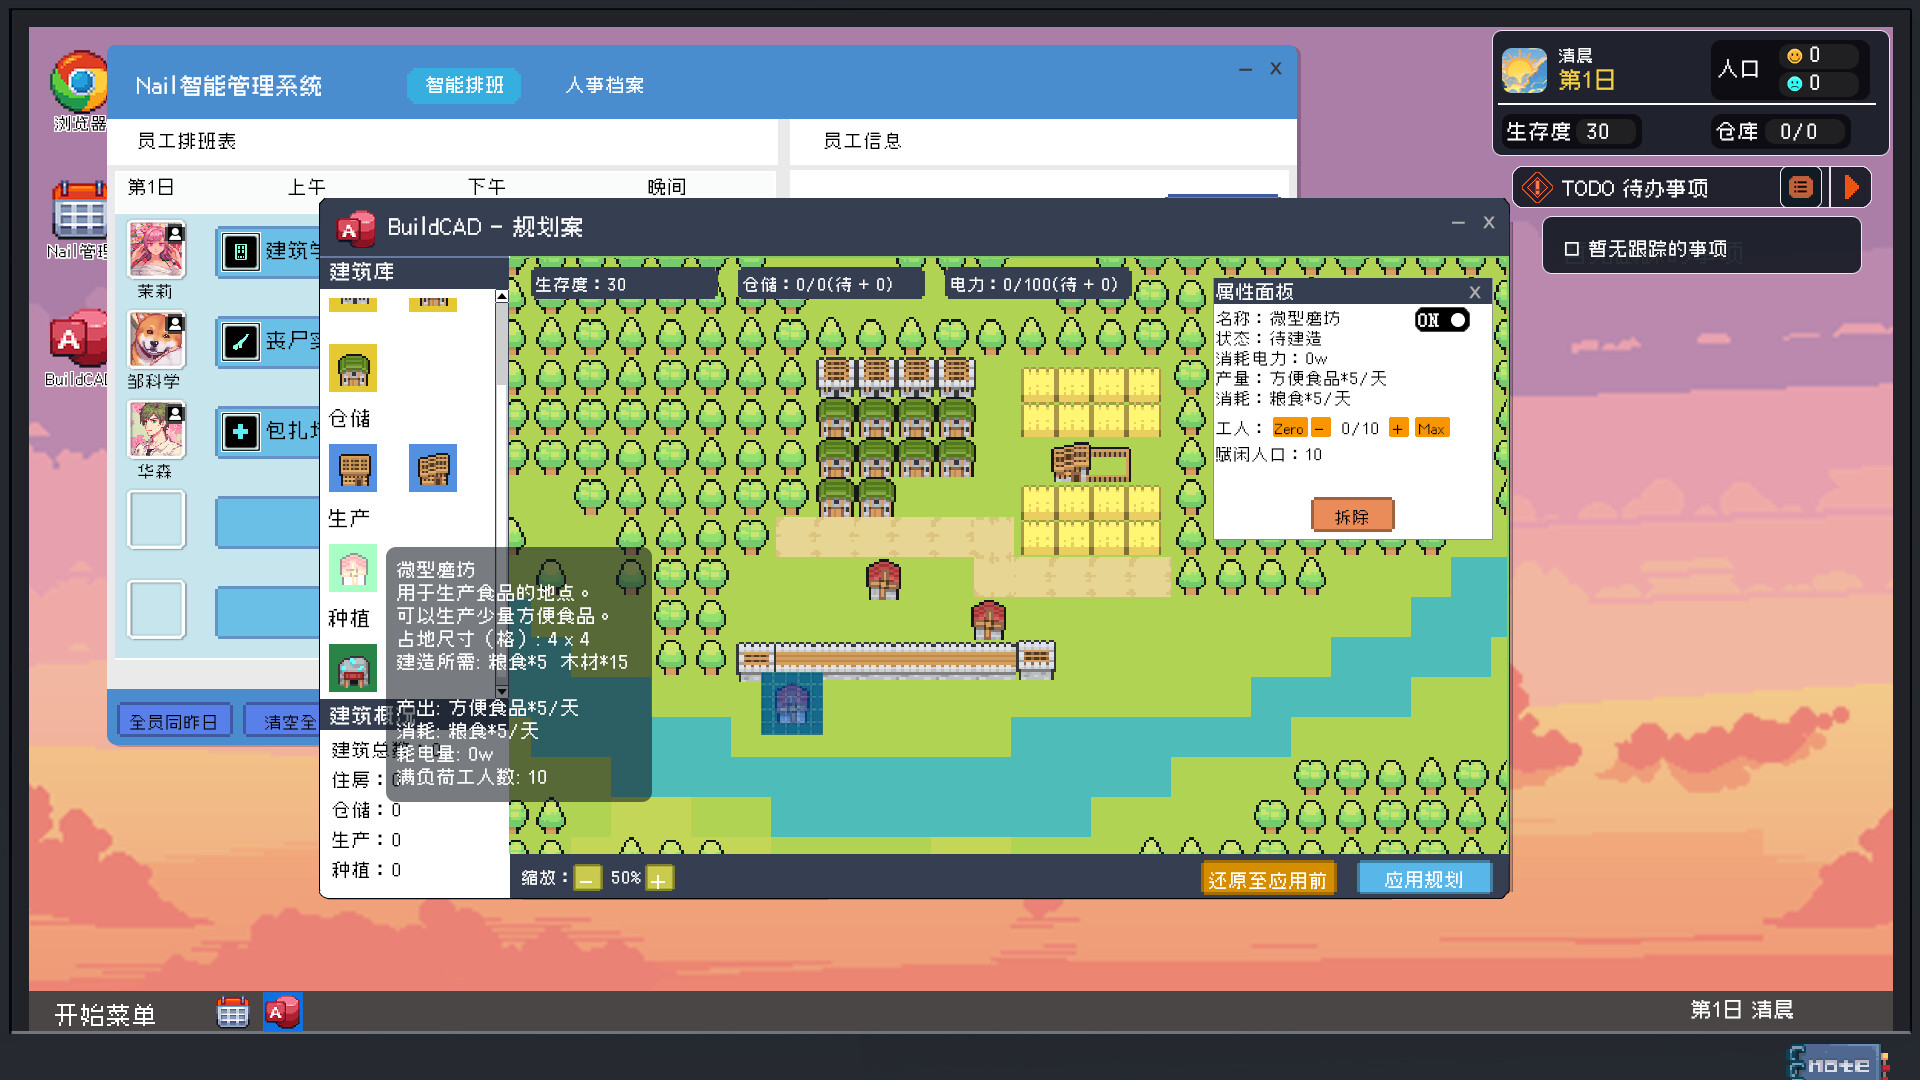Viewport: 1920px width, 1080px height.
Task: Click the 应用规划 apply button
Action: (1423, 879)
